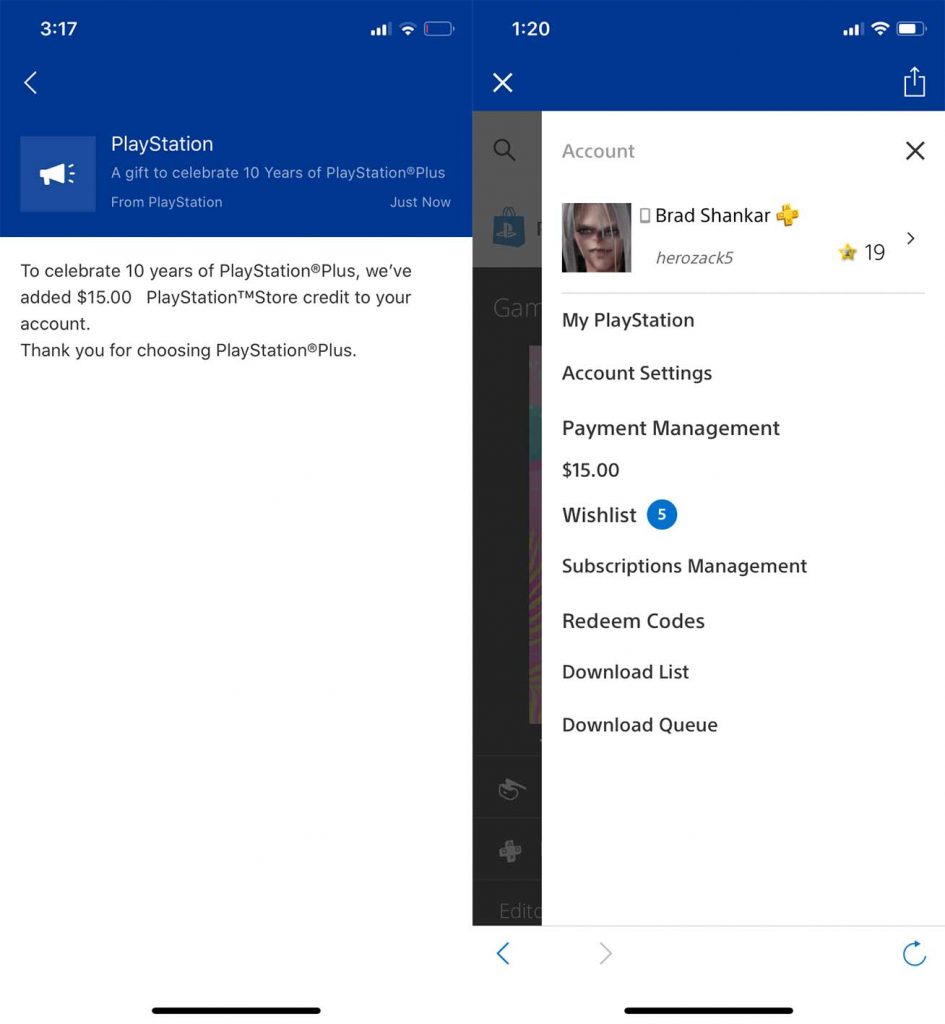Open Redeem Codes
The height and width of the screenshot is (1024, 945).
point(633,621)
